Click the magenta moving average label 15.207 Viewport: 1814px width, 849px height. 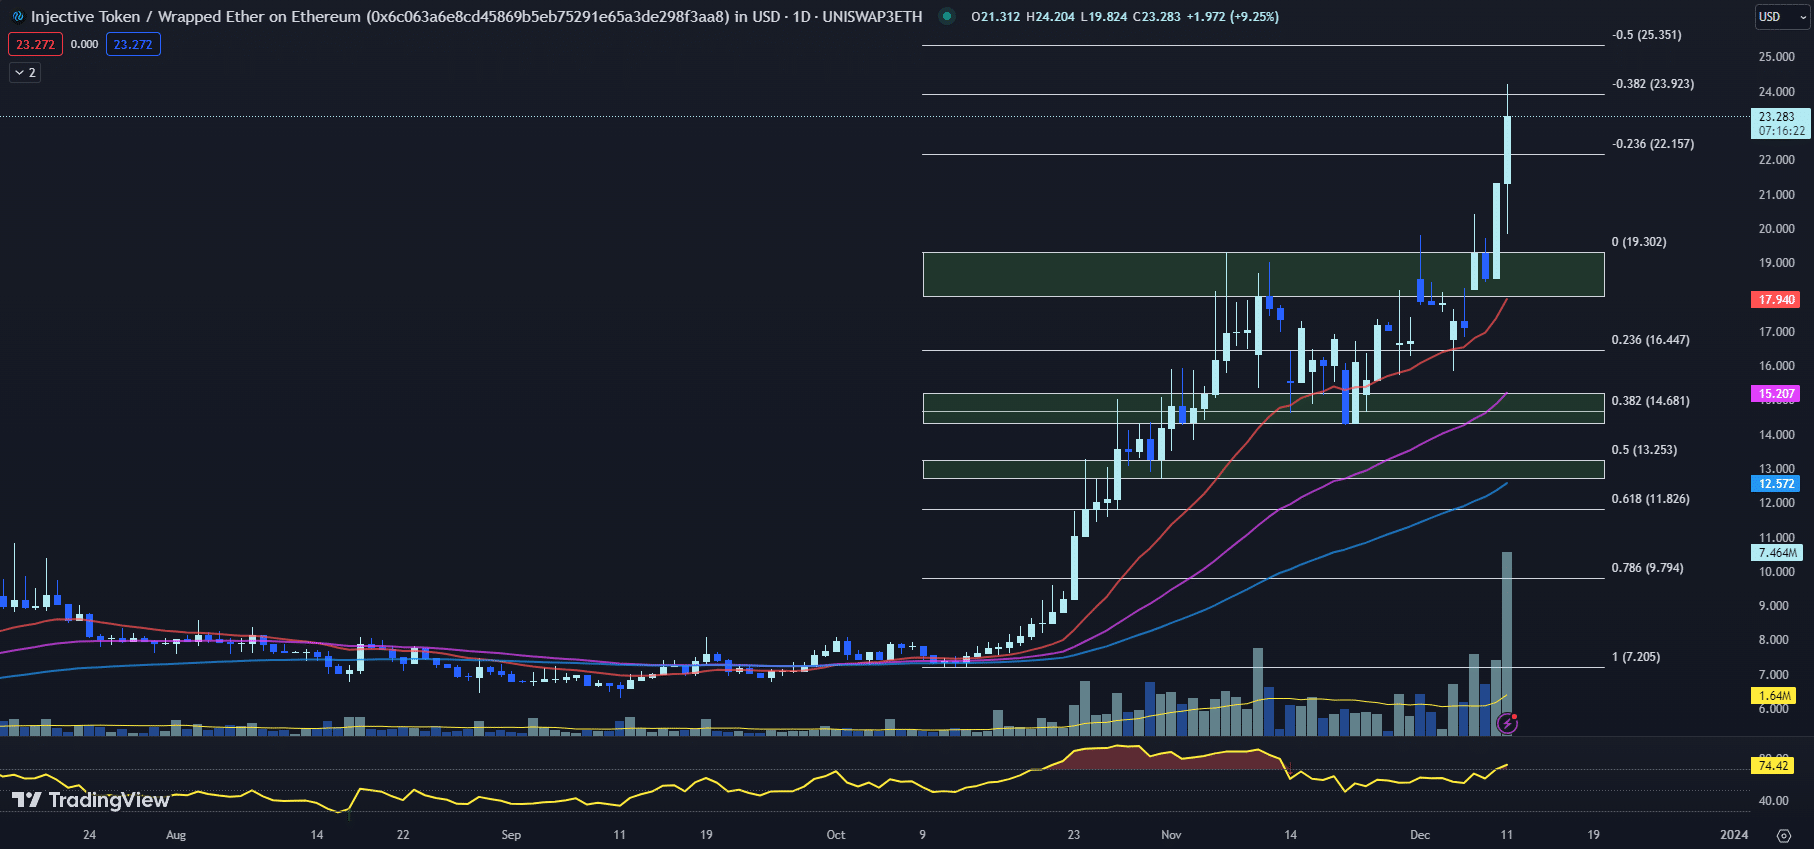1776,394
